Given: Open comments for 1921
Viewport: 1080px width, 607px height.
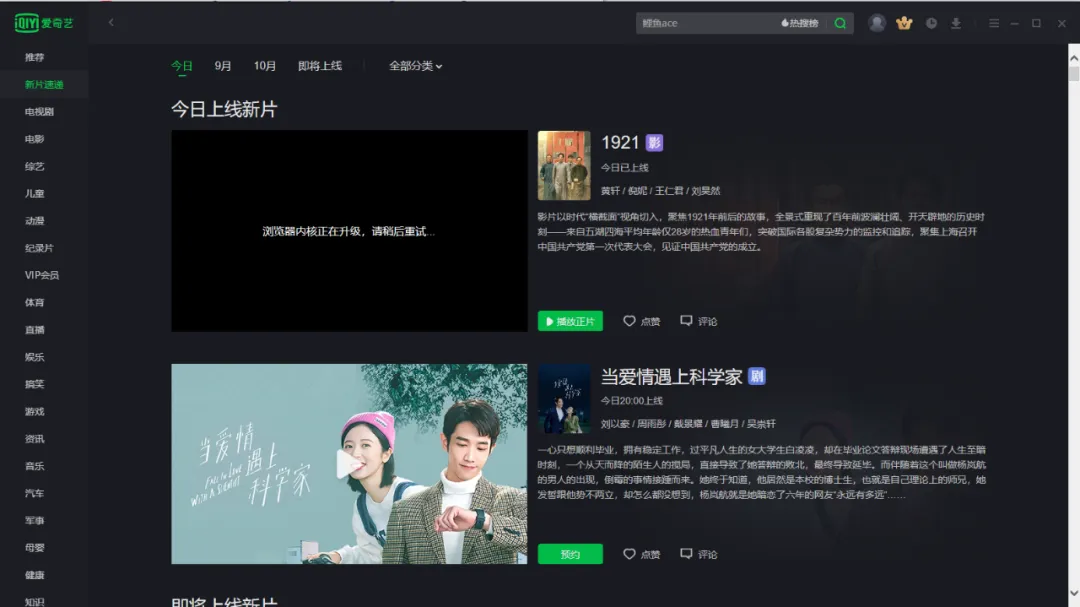Looking at the screenshot, I should [698, 321].
